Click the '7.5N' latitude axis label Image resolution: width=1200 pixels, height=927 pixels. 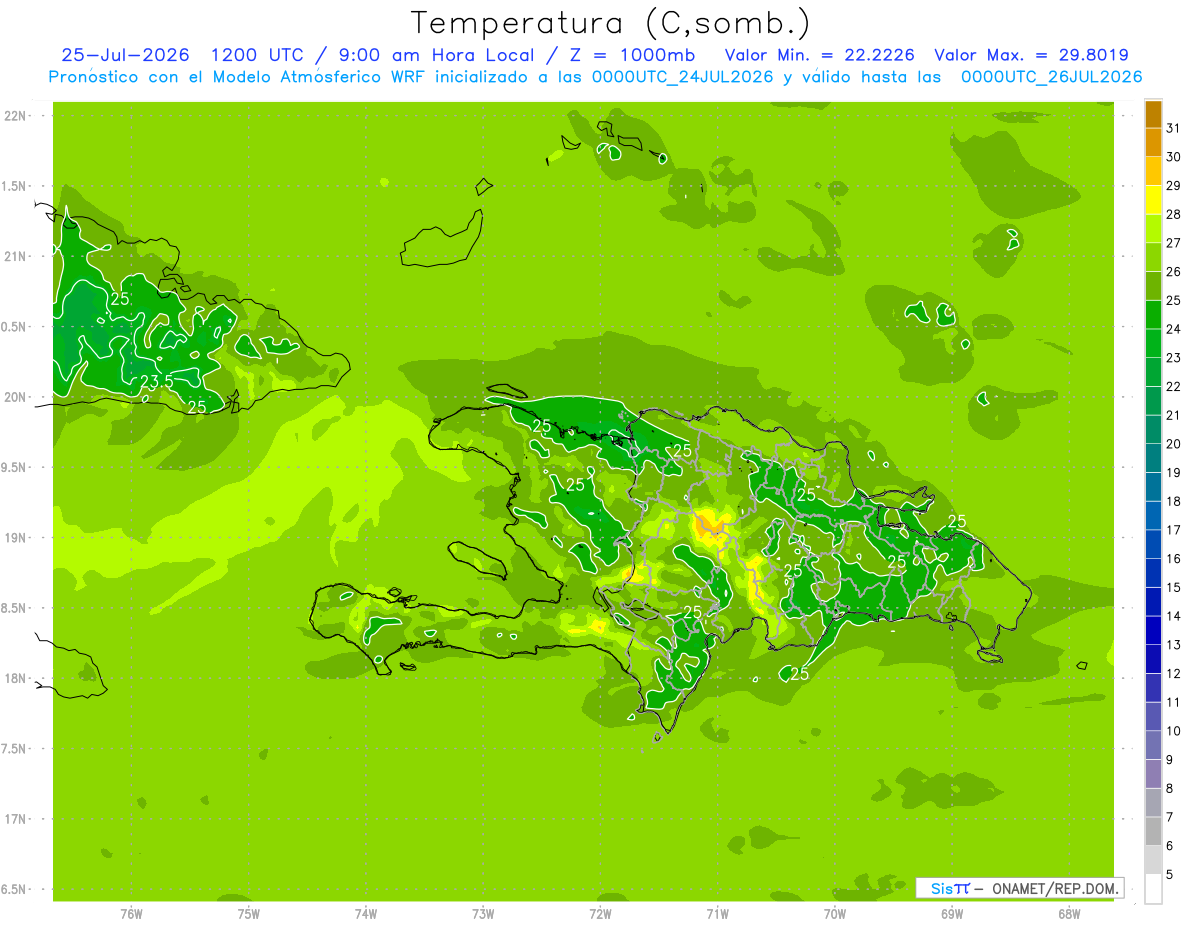(14, 748)
